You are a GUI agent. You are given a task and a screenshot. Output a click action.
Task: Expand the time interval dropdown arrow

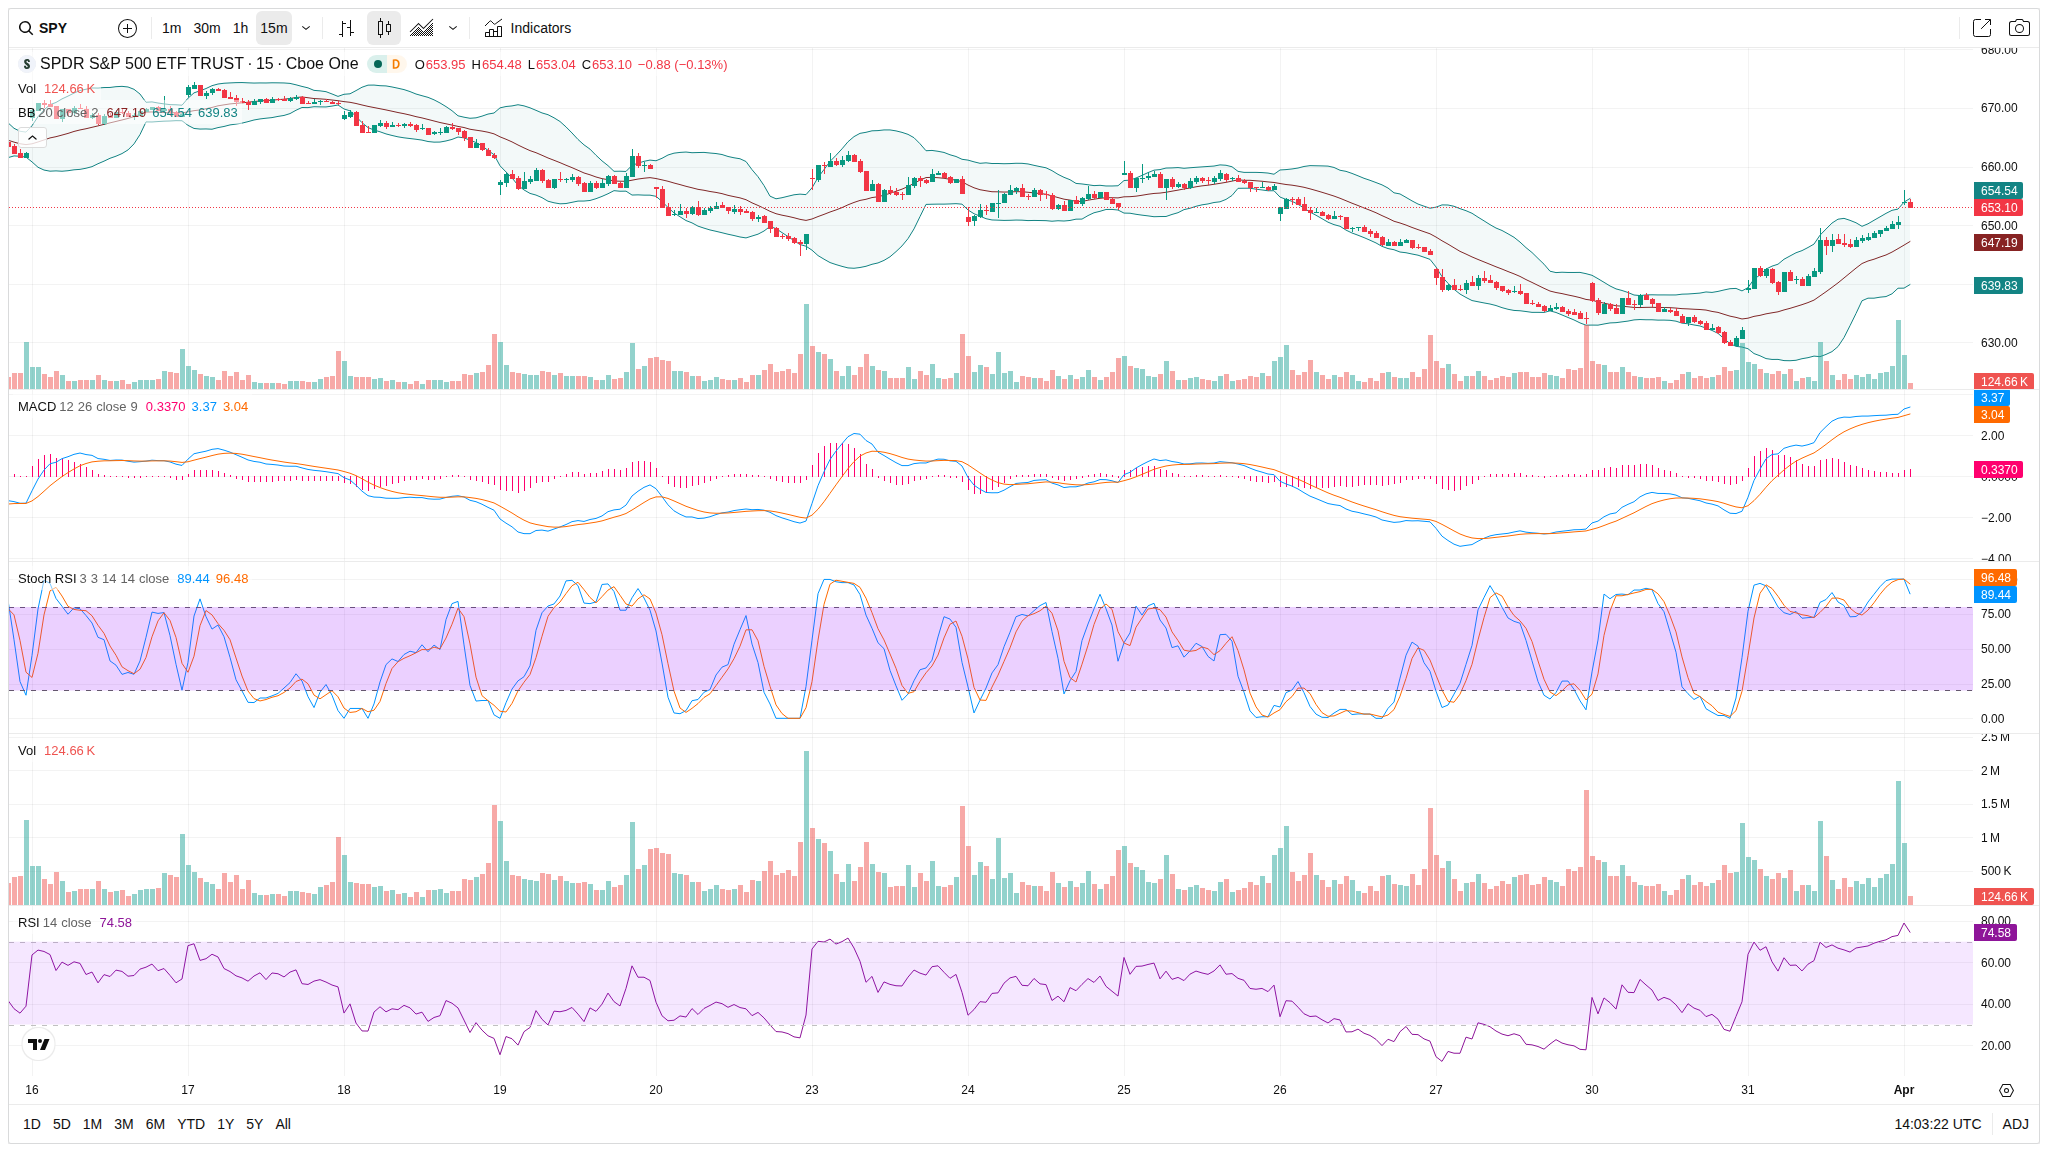pyautogui.click(x=306, y=28)
